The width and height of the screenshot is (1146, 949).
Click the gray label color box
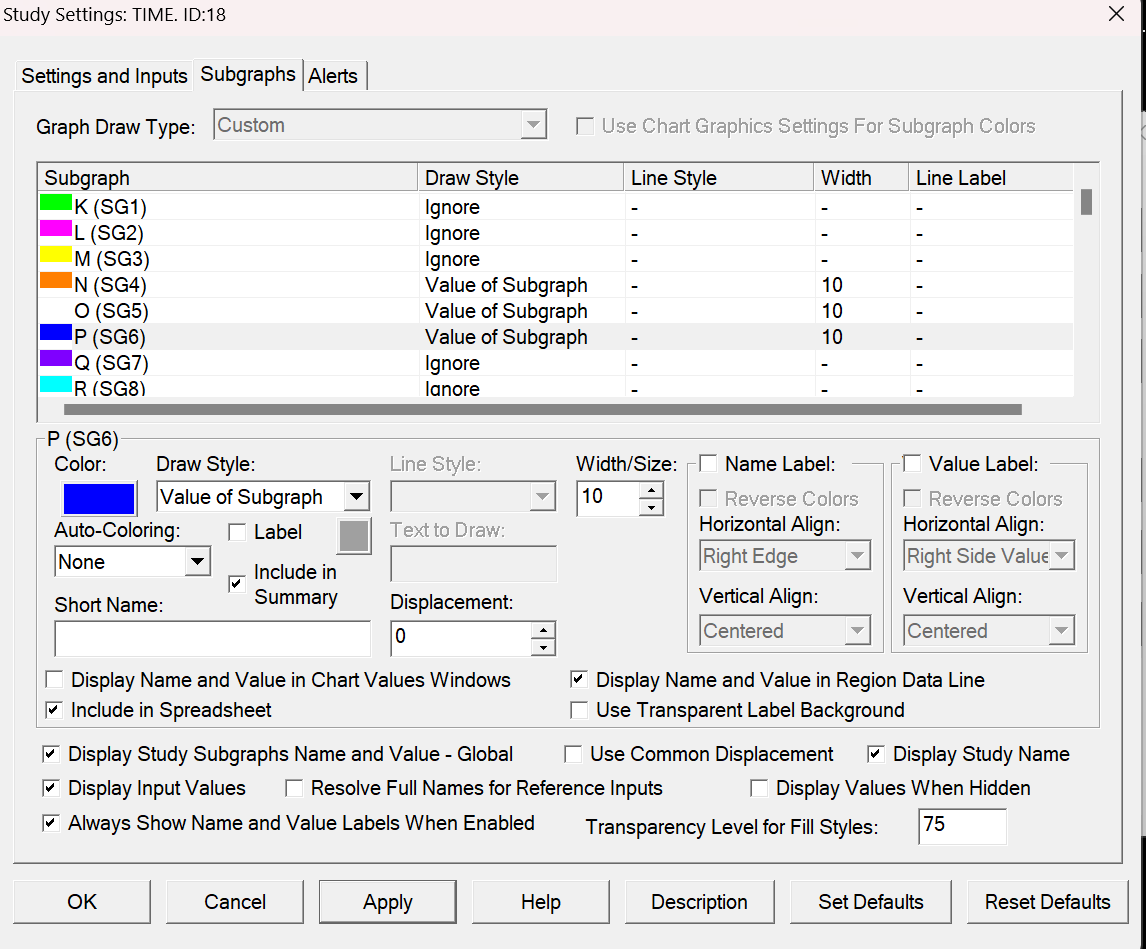pyautogui.click(x=354, y=536)
